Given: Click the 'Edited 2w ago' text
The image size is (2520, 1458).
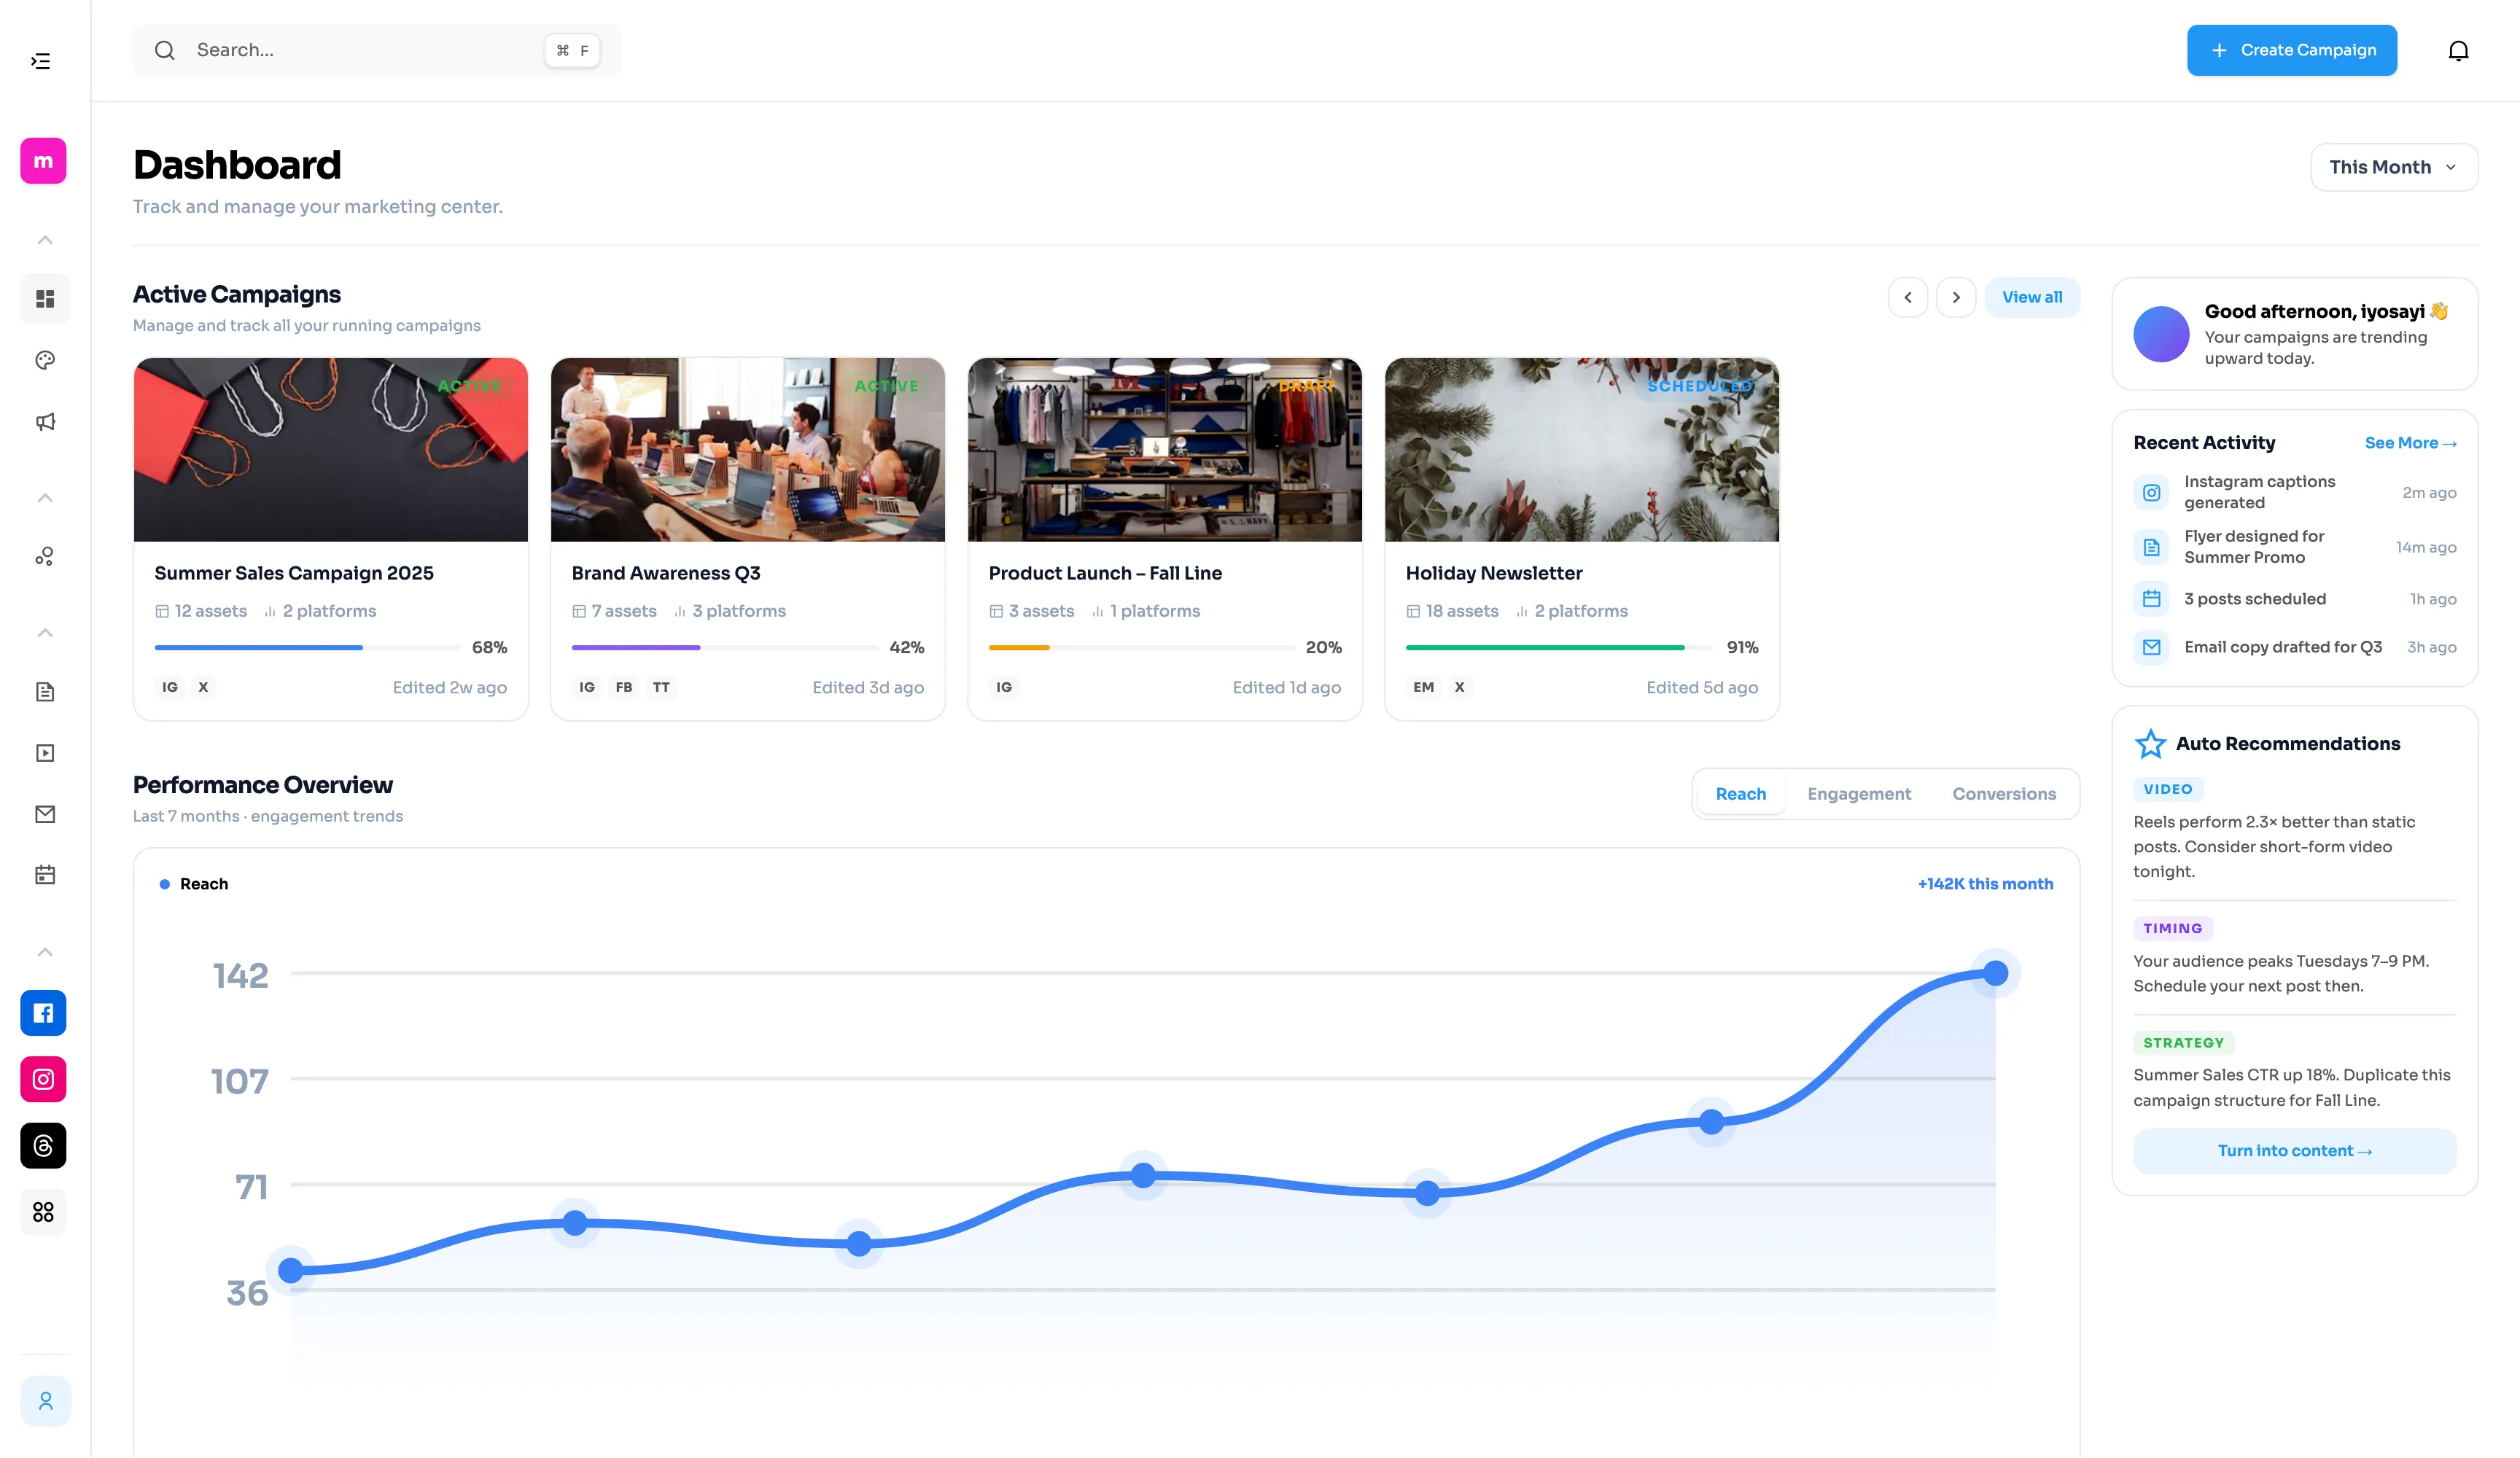Looking at the screenshot, I should 450,687.
